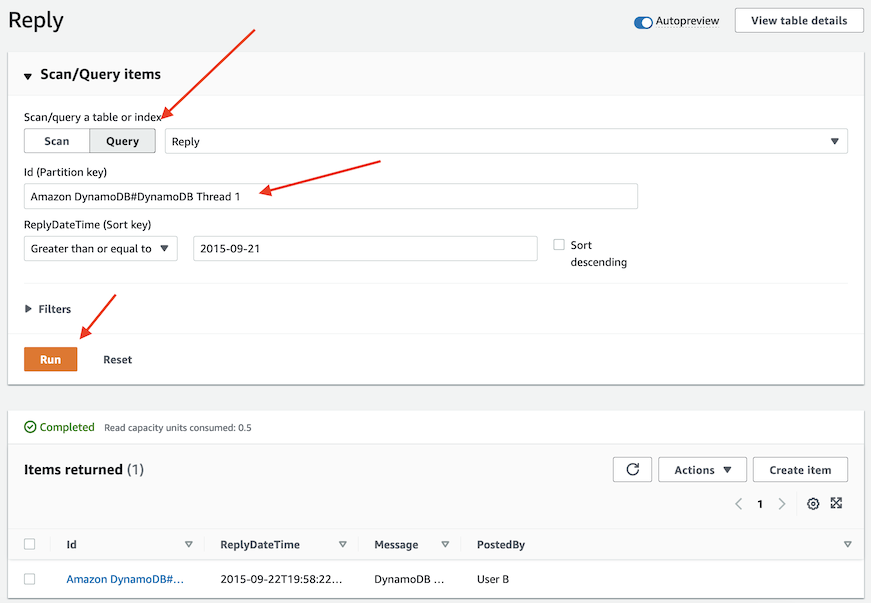Open the Reply table or index dropdown
The width and height of the screenshot is (871, 603).
click(506, 141)
